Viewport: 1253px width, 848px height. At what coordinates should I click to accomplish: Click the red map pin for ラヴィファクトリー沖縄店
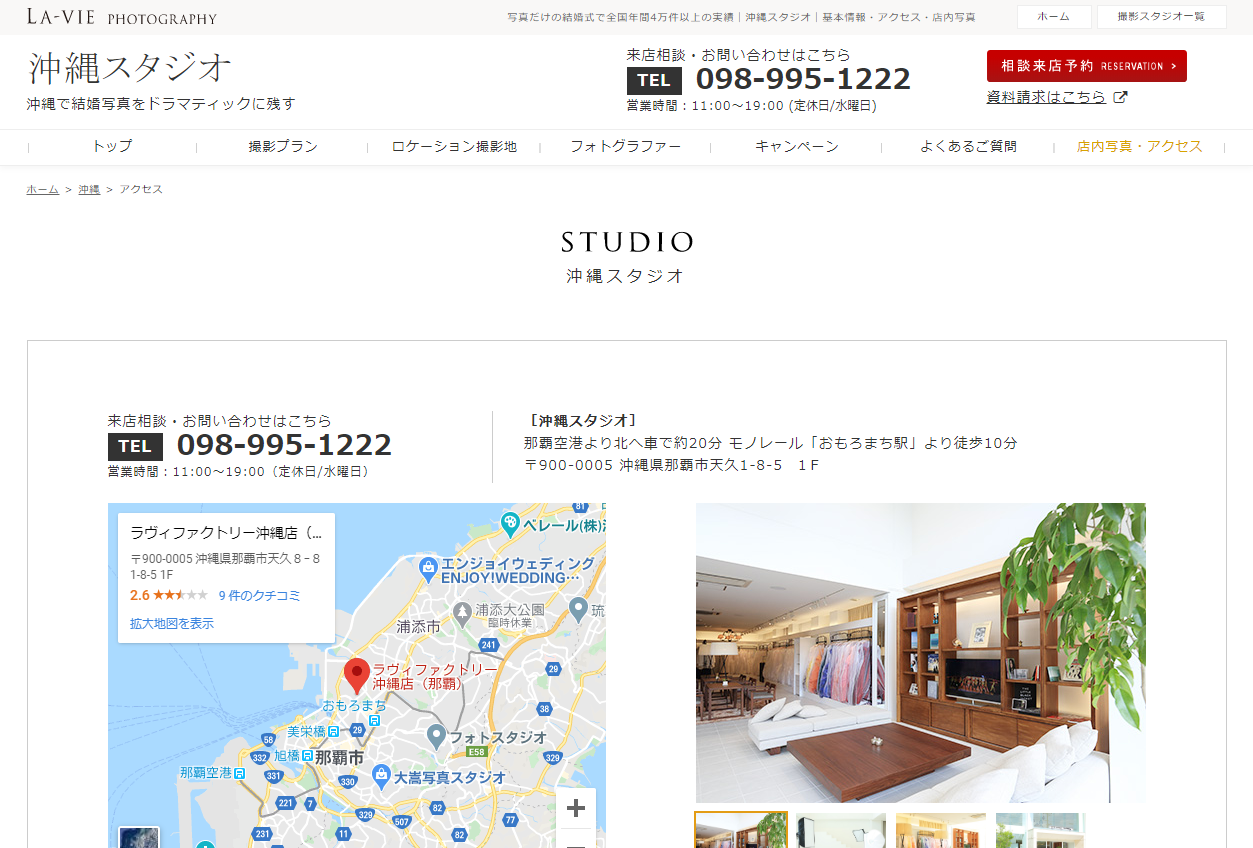point(356,675)
